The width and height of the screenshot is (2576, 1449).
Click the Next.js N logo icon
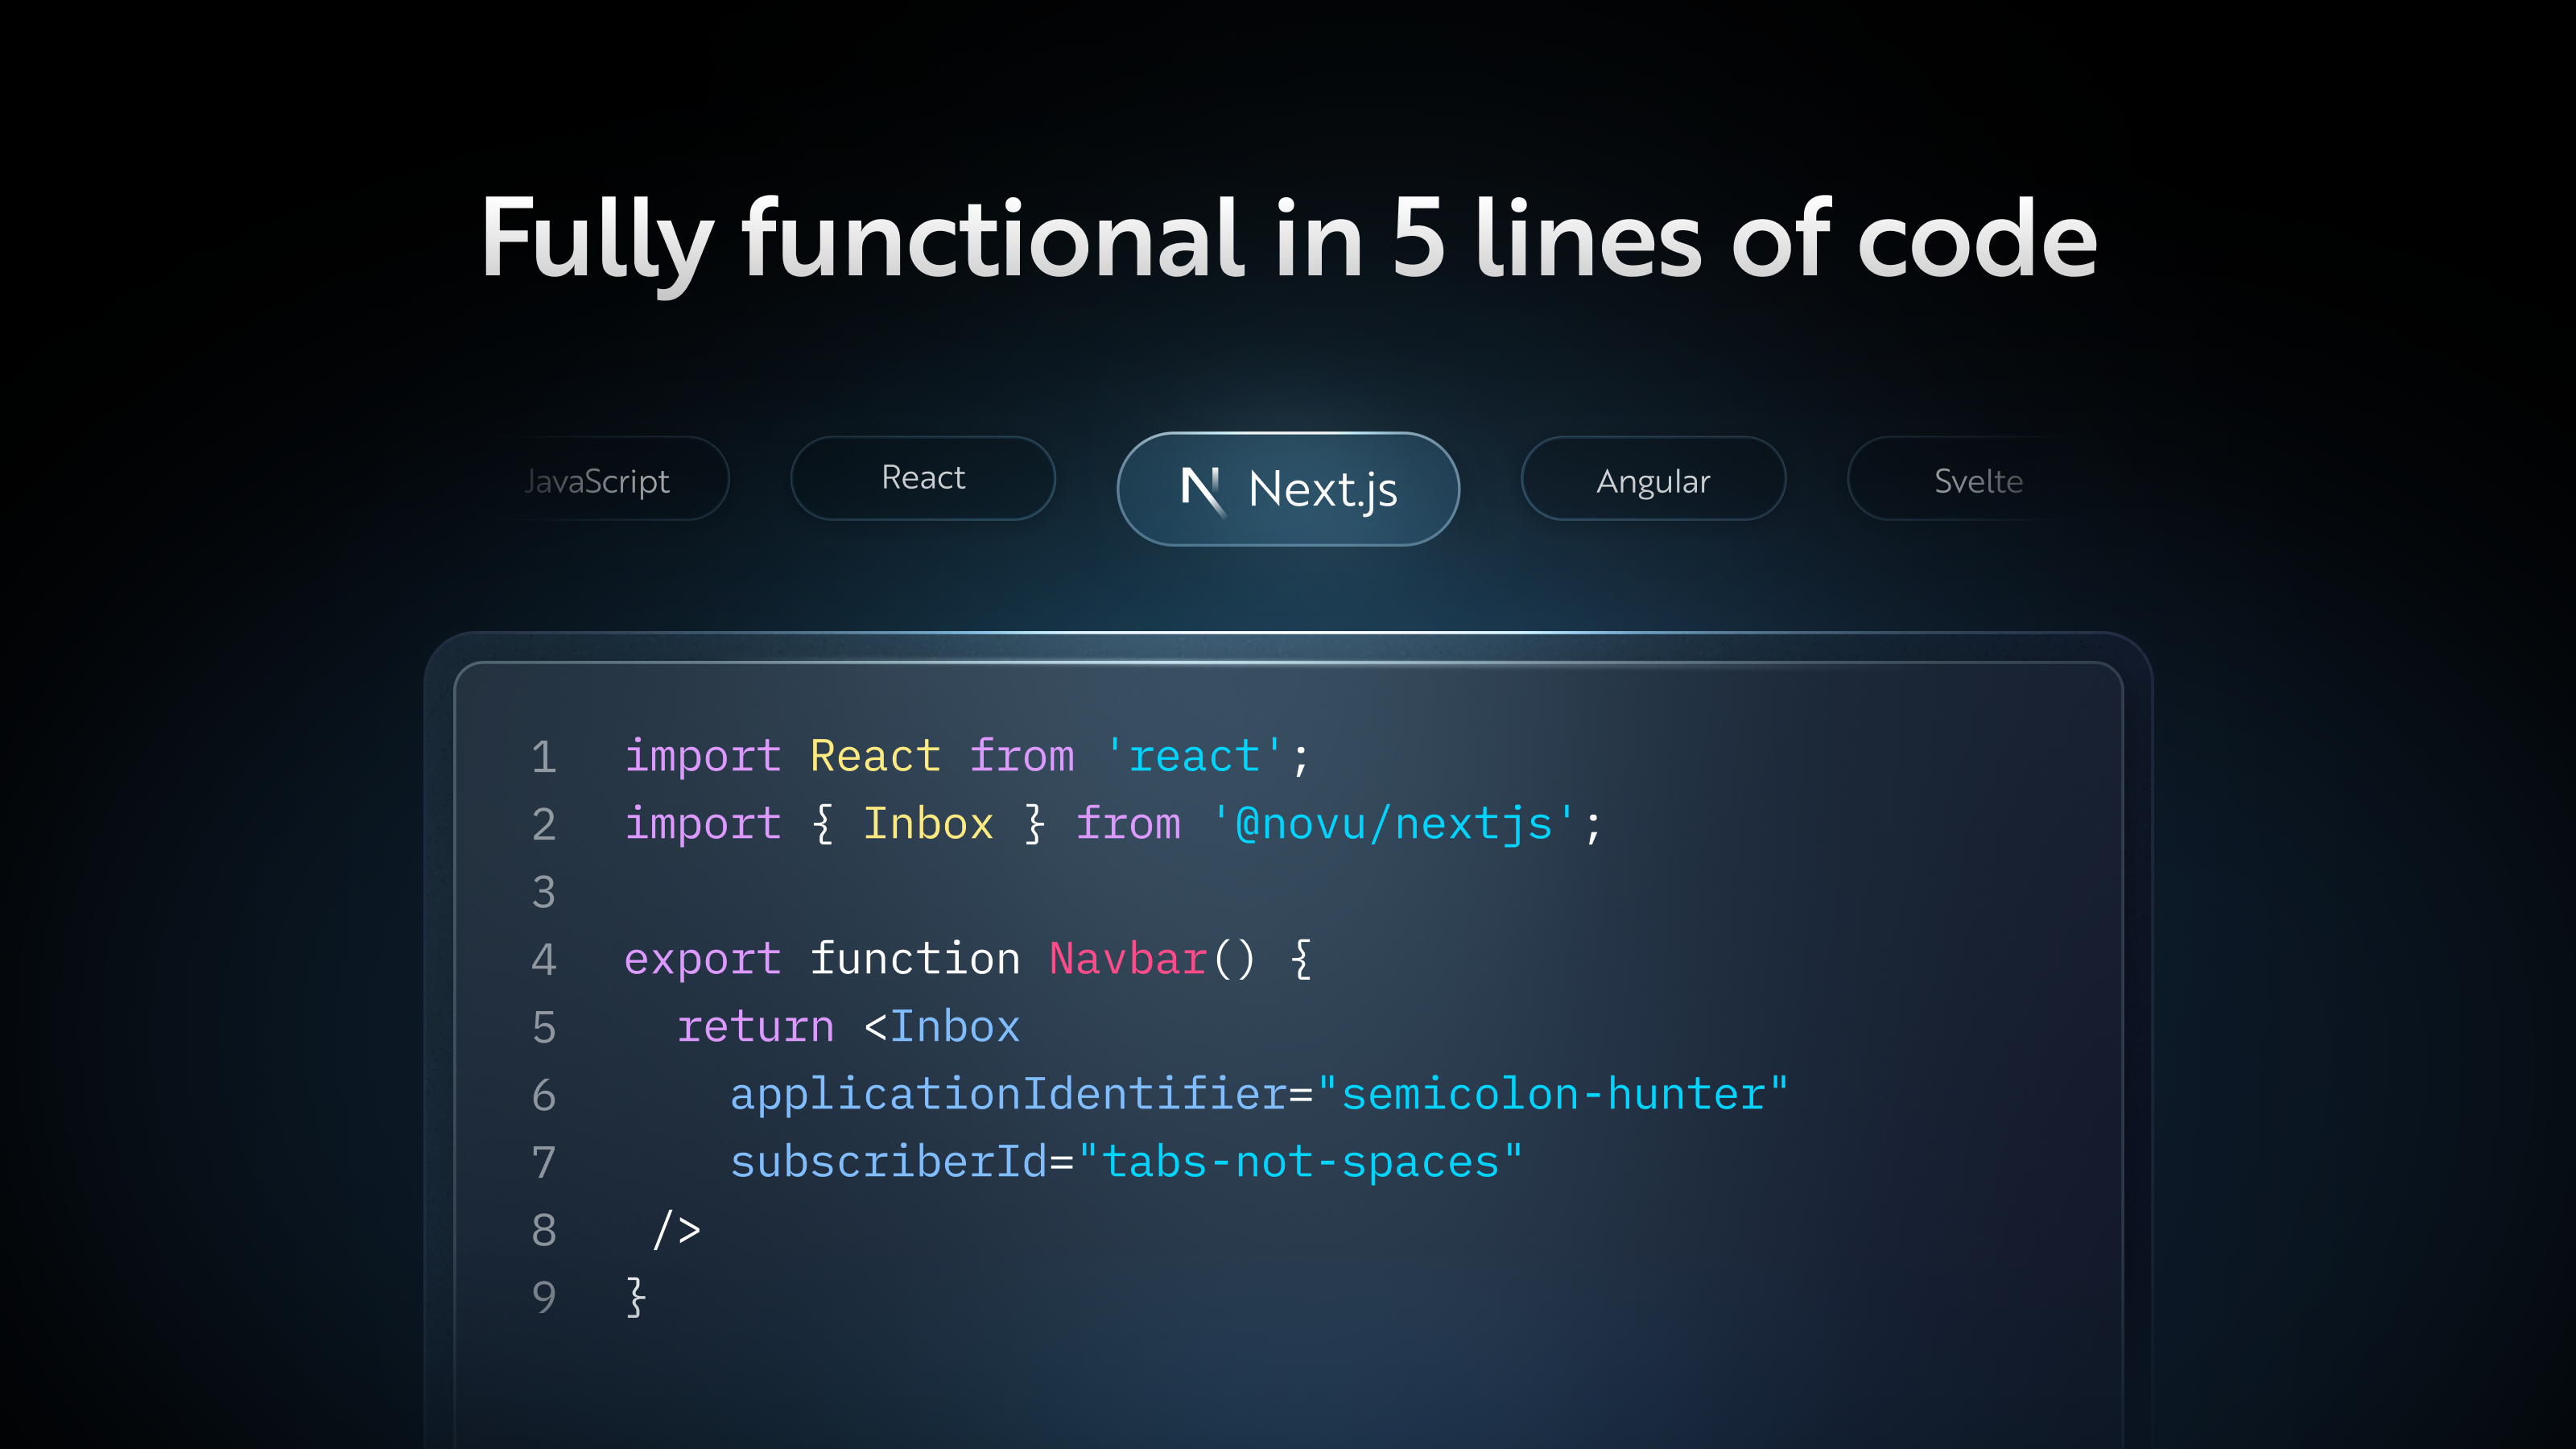tap(1203, 490)
